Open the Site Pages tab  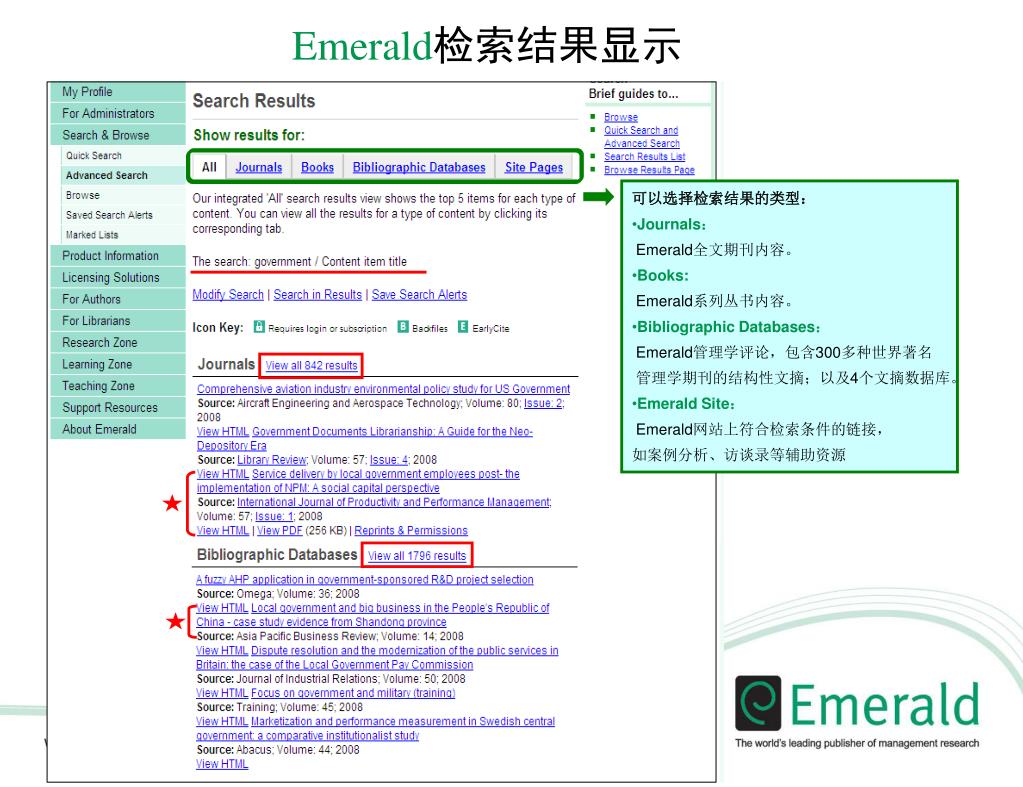pos(534,167)
